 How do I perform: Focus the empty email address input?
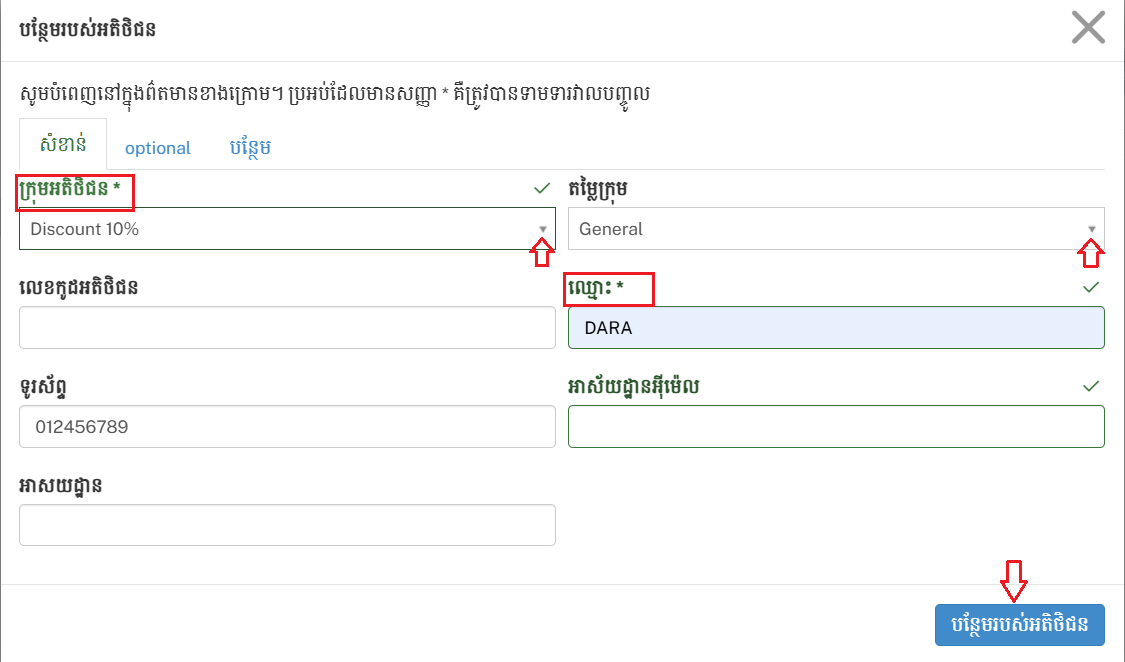coord(836,427)
